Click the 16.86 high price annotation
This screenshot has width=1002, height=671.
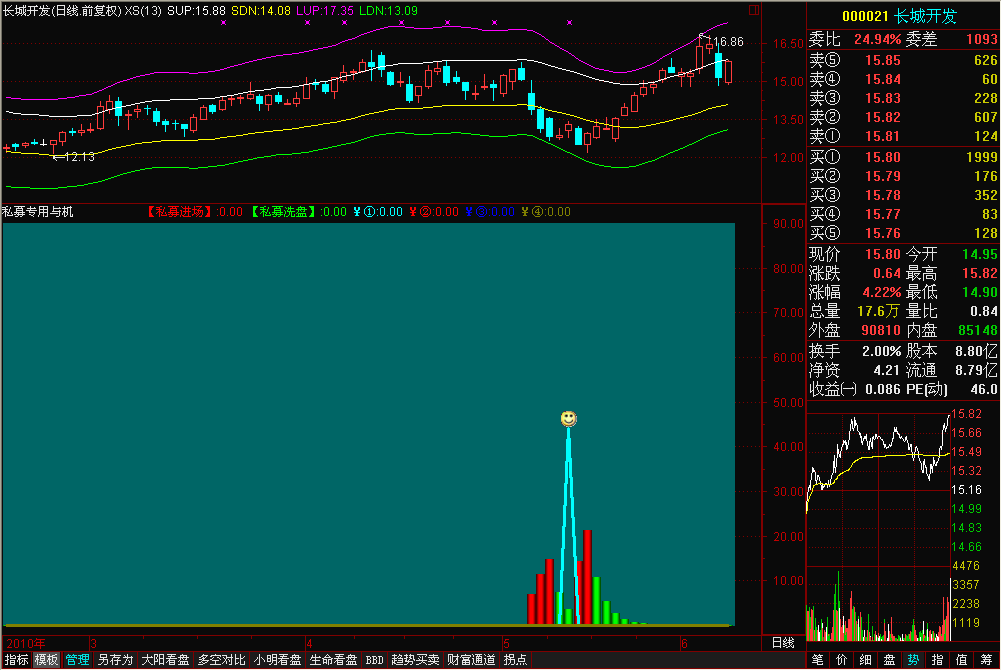point(728,42)
